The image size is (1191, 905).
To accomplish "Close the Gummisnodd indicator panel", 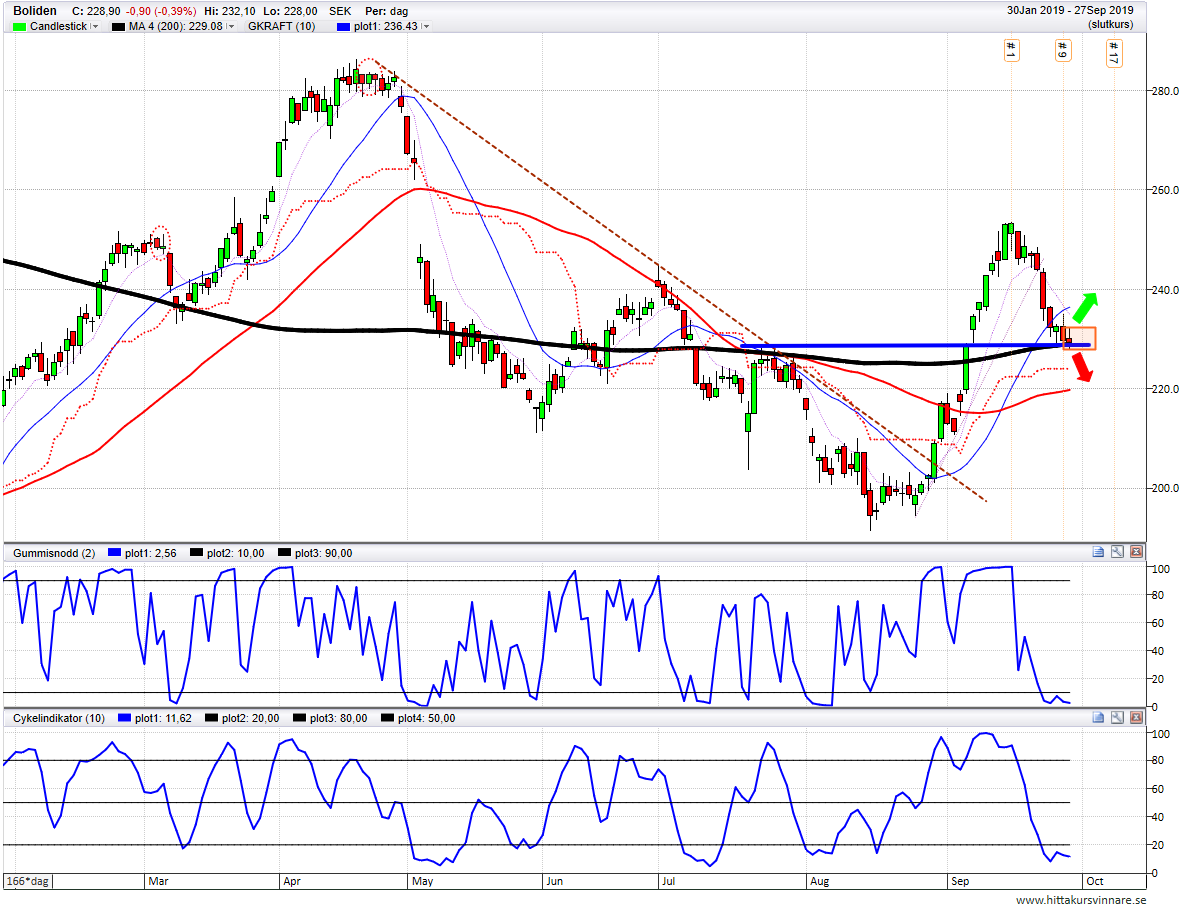I will coord(1136,552).
